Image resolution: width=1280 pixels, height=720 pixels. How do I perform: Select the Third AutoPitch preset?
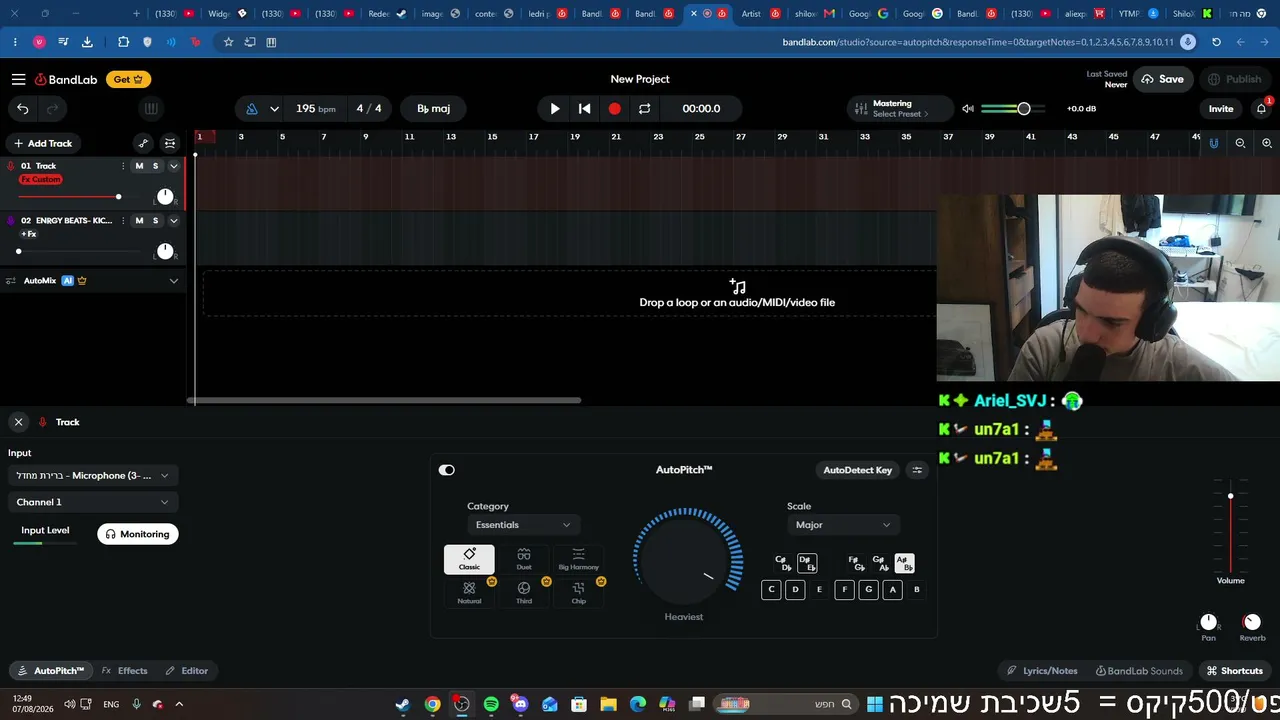click(524, 593)
